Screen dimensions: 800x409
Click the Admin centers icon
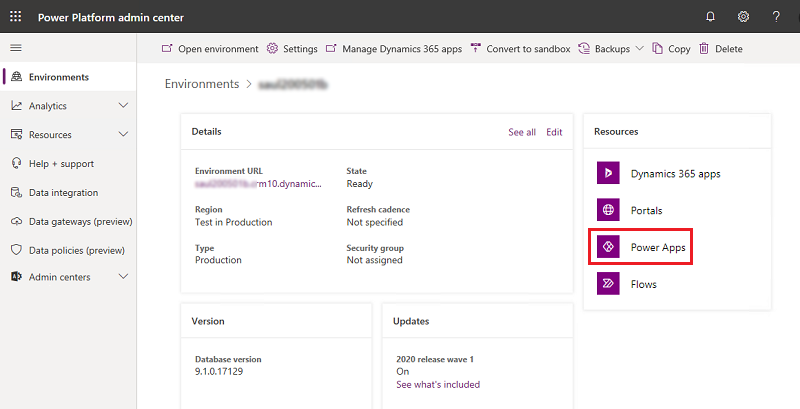click(x=17, y=277)
